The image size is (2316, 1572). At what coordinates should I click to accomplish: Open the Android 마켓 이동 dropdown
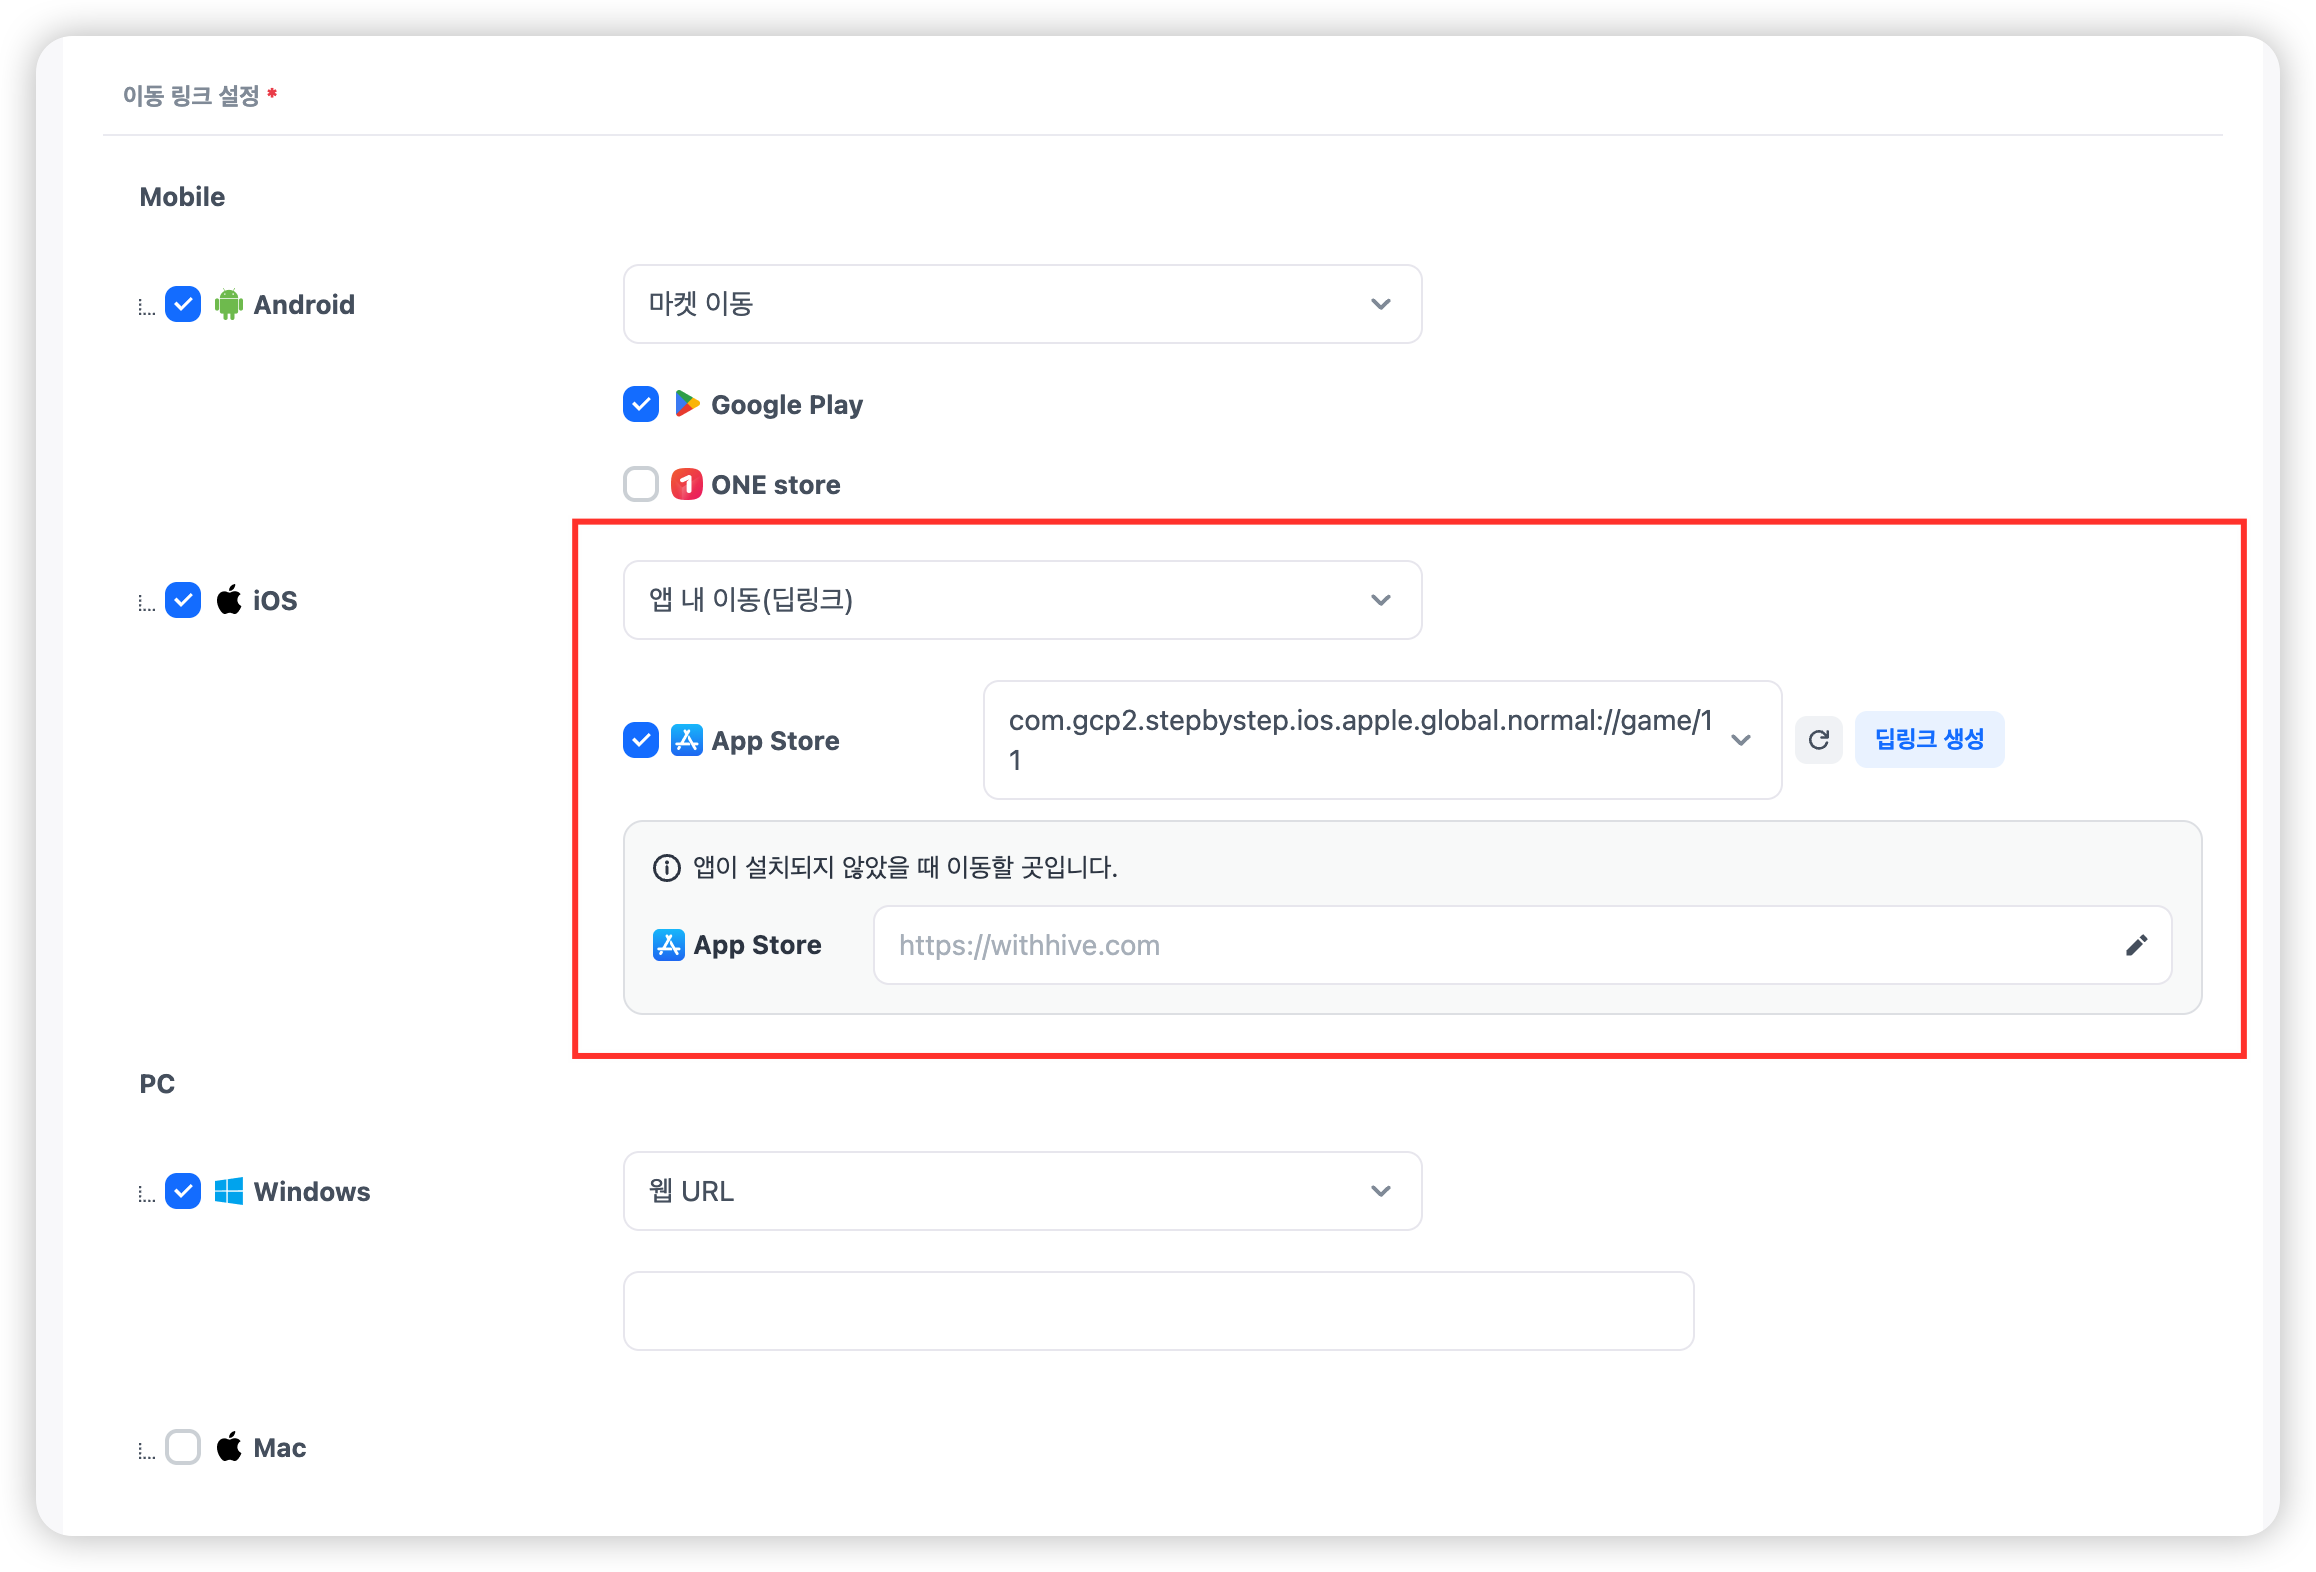[x=1022, y=304]
